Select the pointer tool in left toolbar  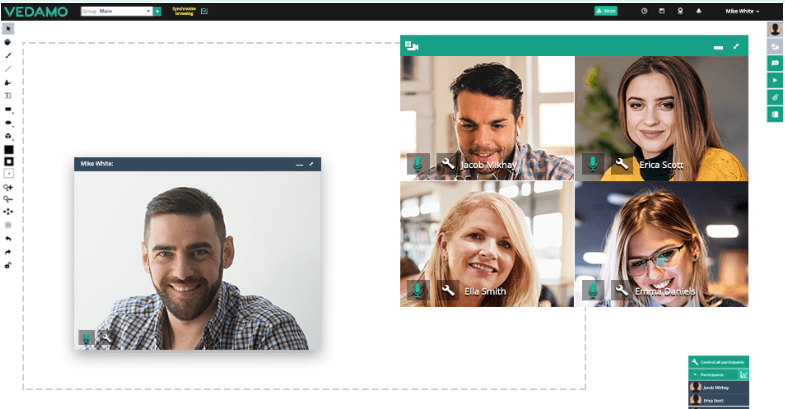point(8,29)
